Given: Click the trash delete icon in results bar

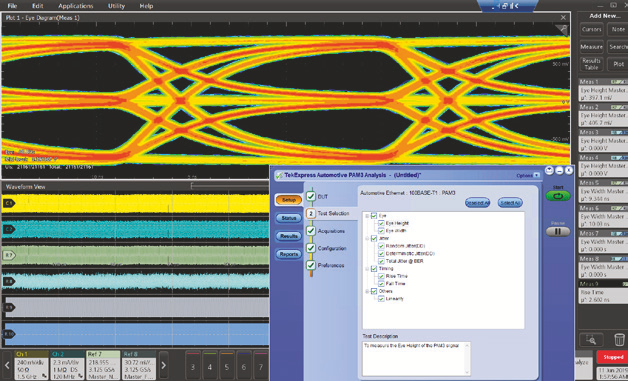Looking at the screenshot, I should (x=619, y=340).
